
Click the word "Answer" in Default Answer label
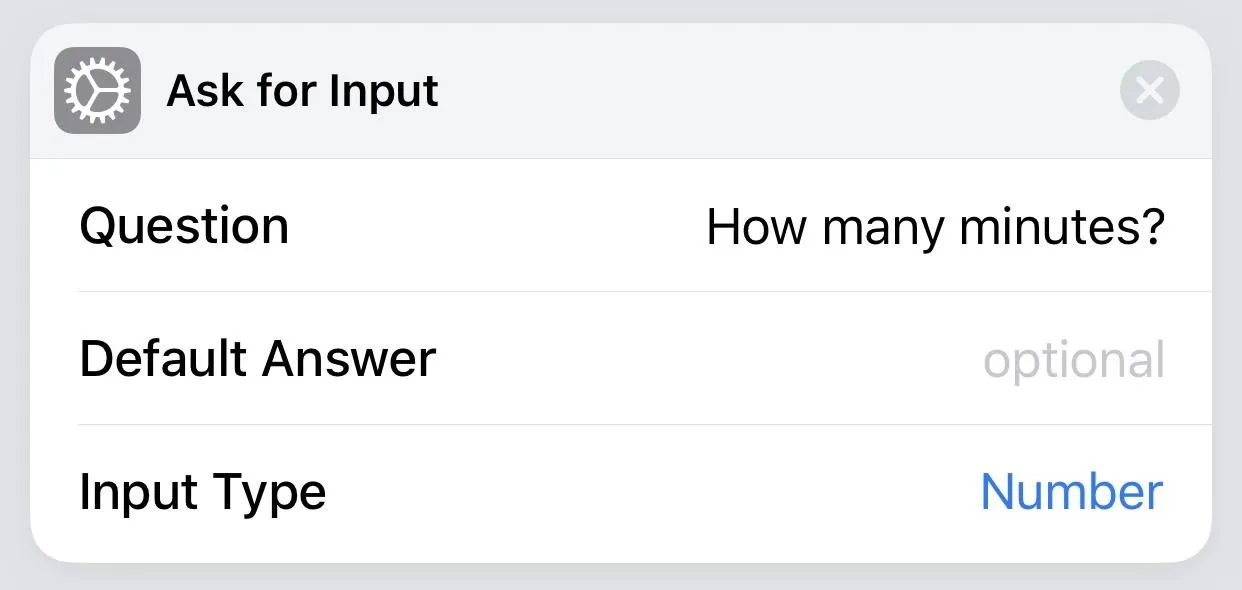click(x=349, y=359)
